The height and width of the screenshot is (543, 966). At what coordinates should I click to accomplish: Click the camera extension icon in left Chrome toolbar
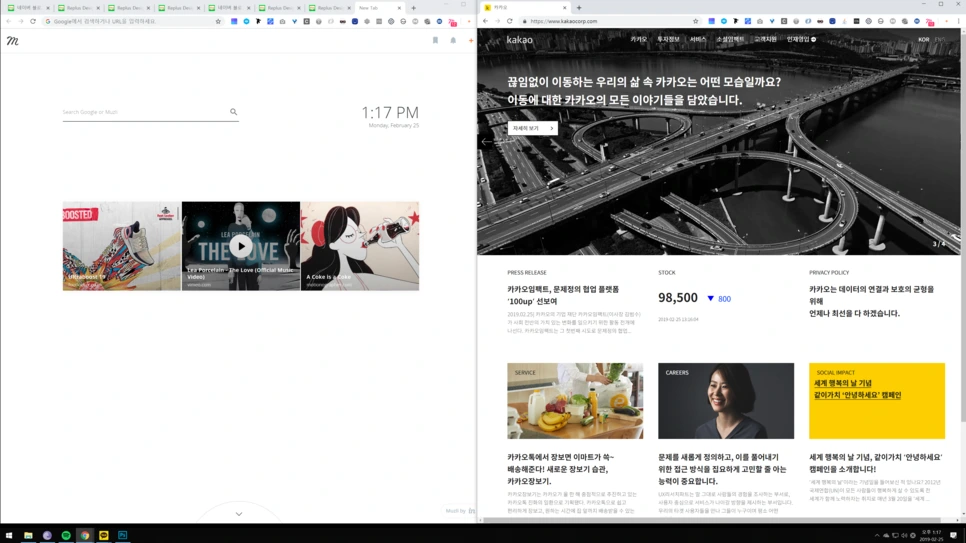click(282, 21)
